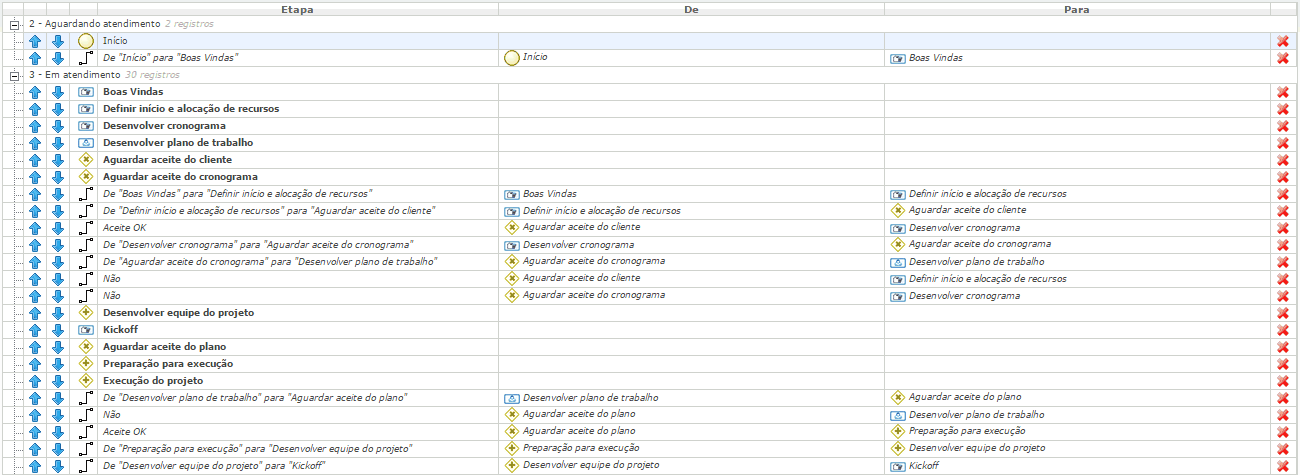Select the Definir início e alocação de recursos stage
This screenshot has width=1300, height=475.
pos(191,109)
